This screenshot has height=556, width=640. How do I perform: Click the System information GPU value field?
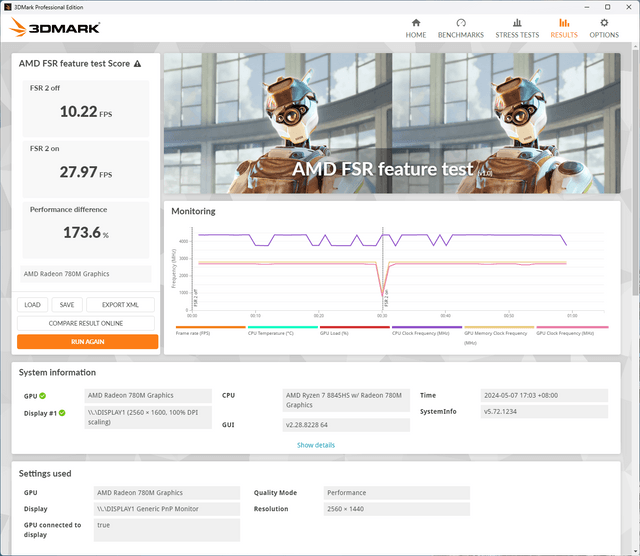pyautogui.click(x=148, y=396)
